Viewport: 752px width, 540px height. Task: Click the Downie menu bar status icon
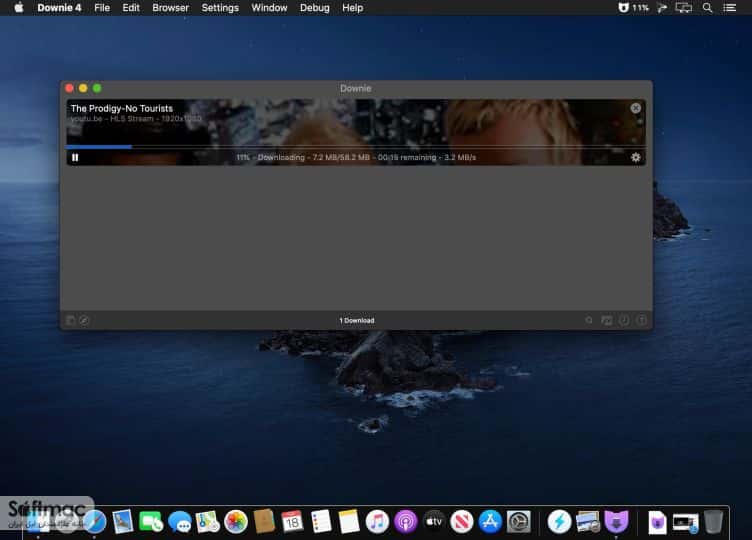point(623,8)
